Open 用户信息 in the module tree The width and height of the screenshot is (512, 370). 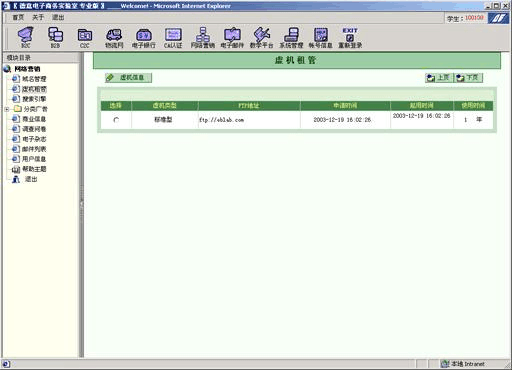click(x=34, y=159)
